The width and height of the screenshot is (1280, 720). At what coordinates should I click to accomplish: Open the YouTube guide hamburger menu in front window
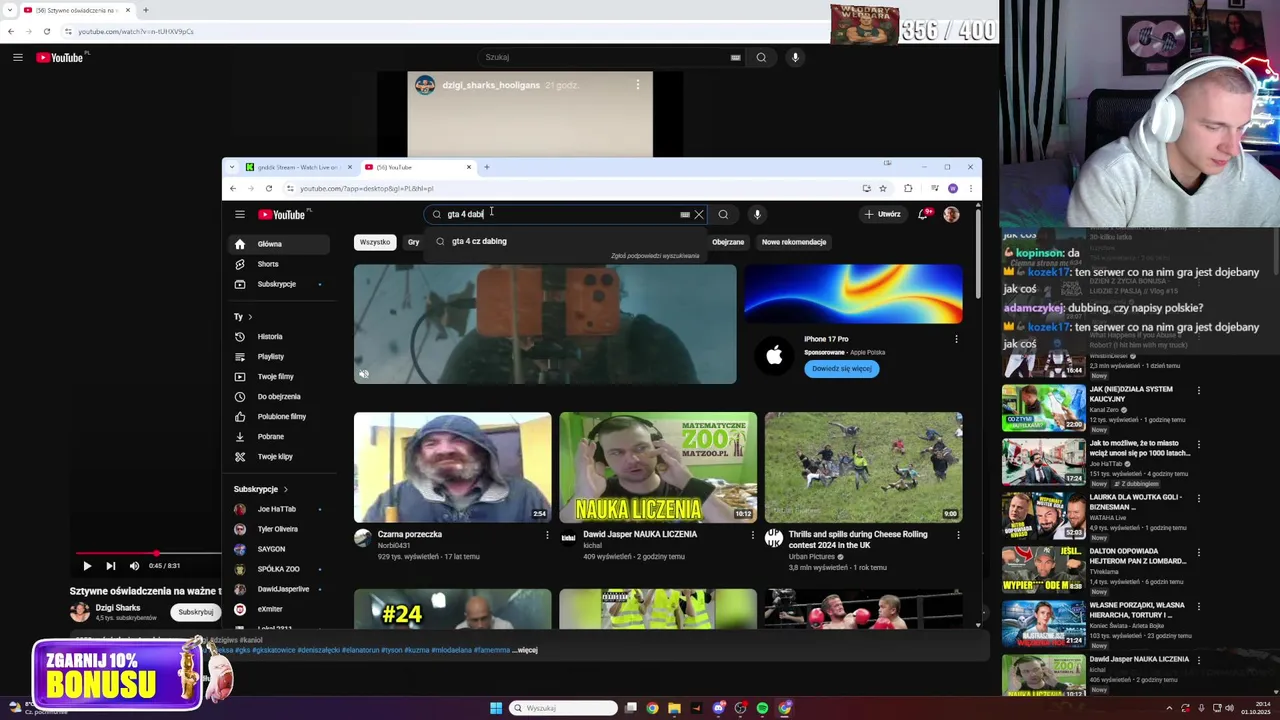tap(240, 214)
